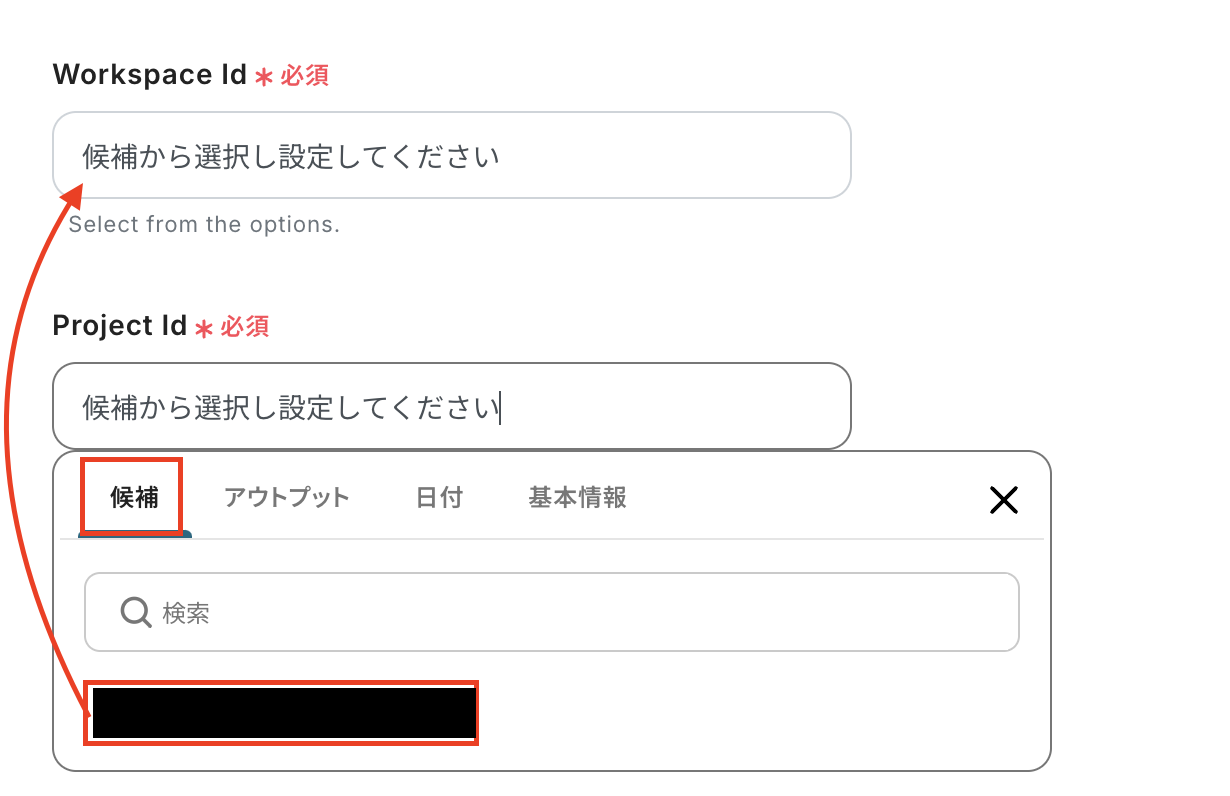Click the Workspace Id field label
1230x796 pixels.
click(150, 75)
